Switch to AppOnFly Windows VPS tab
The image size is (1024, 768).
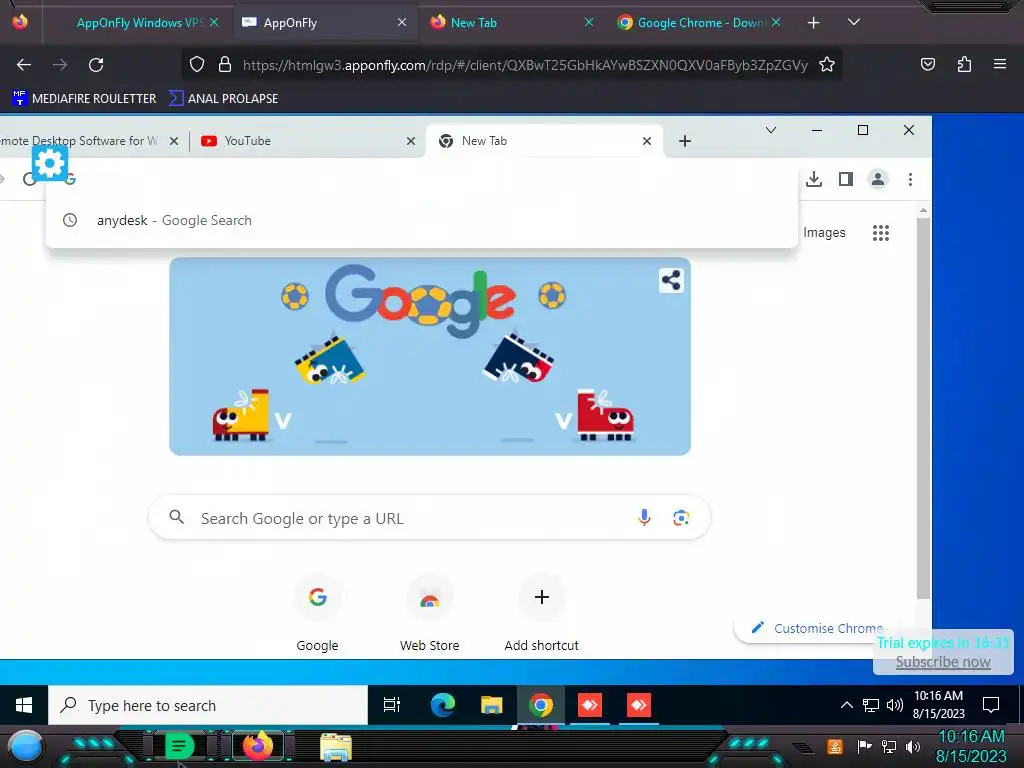138,23
